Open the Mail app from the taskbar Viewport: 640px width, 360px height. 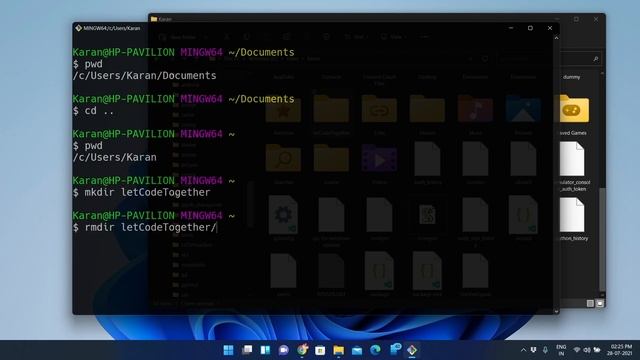click(357, 350)
